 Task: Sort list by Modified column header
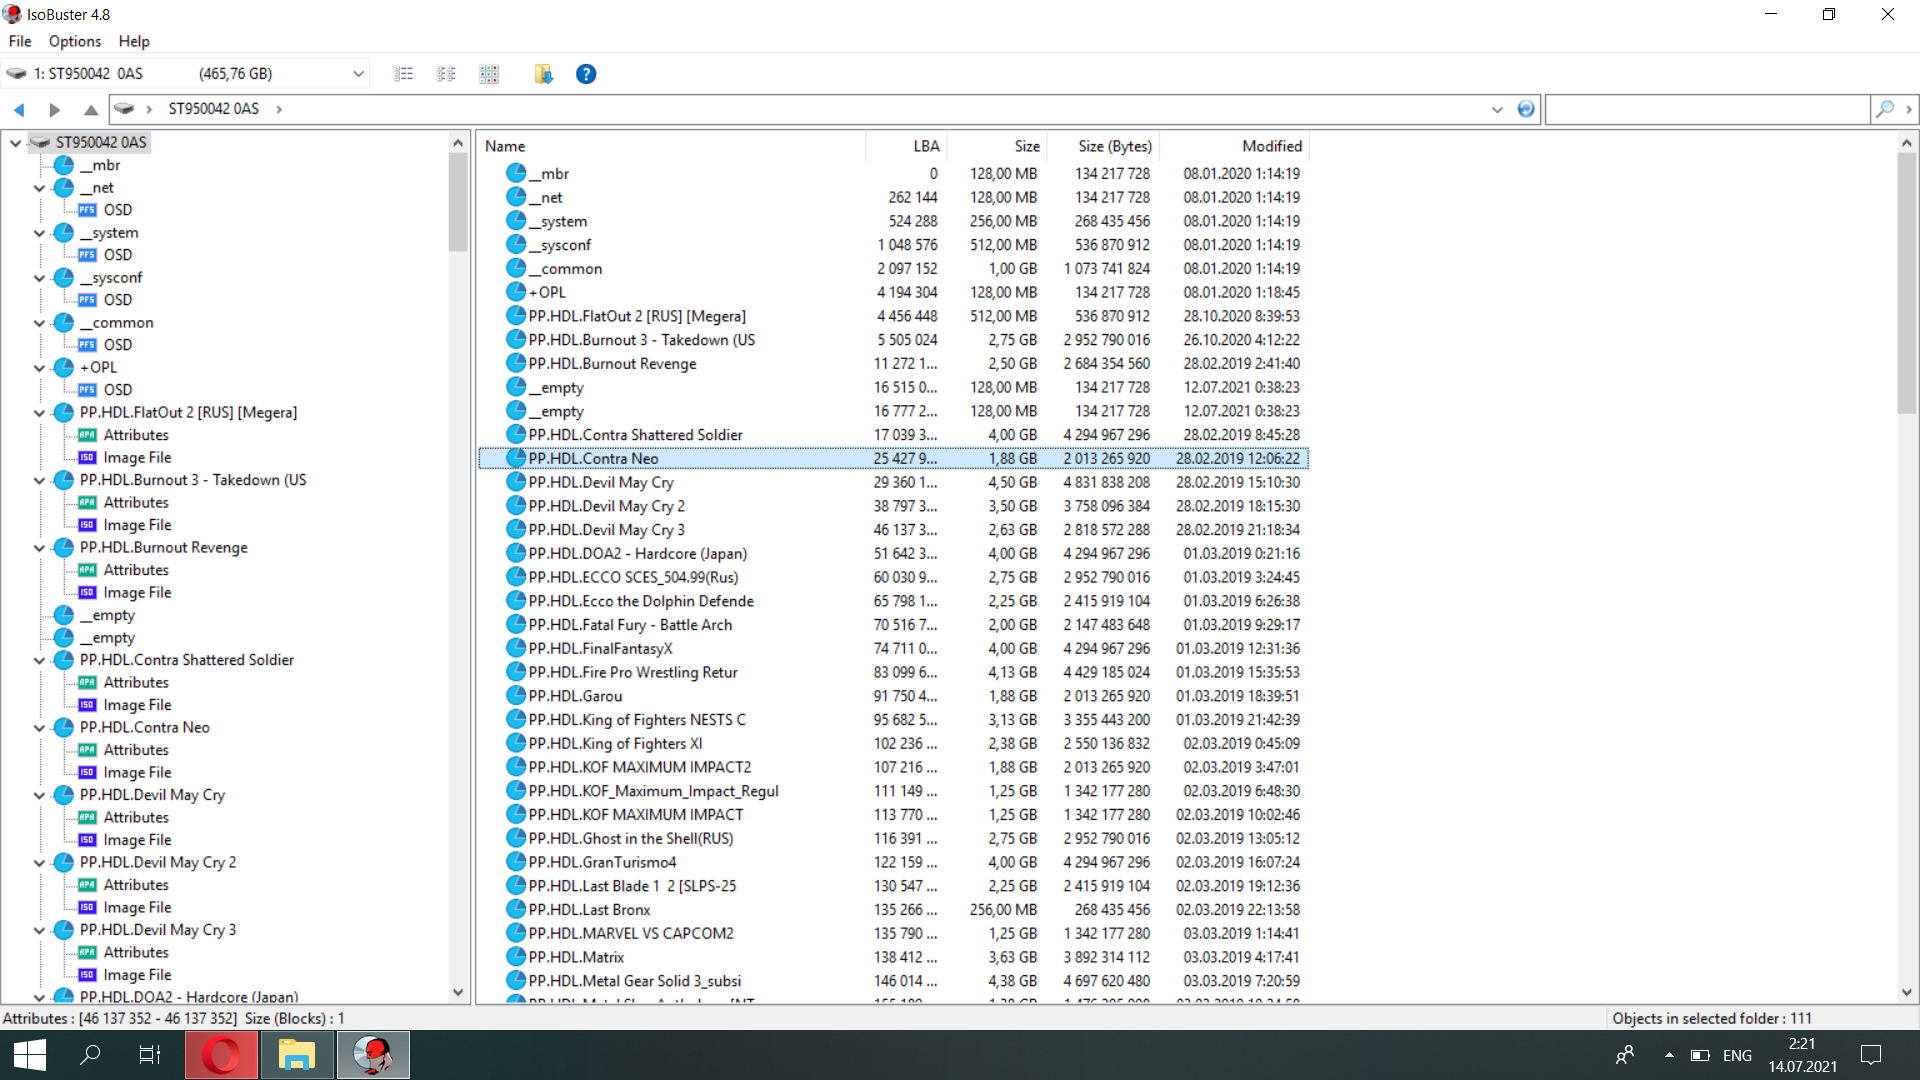coord(1234,146)
